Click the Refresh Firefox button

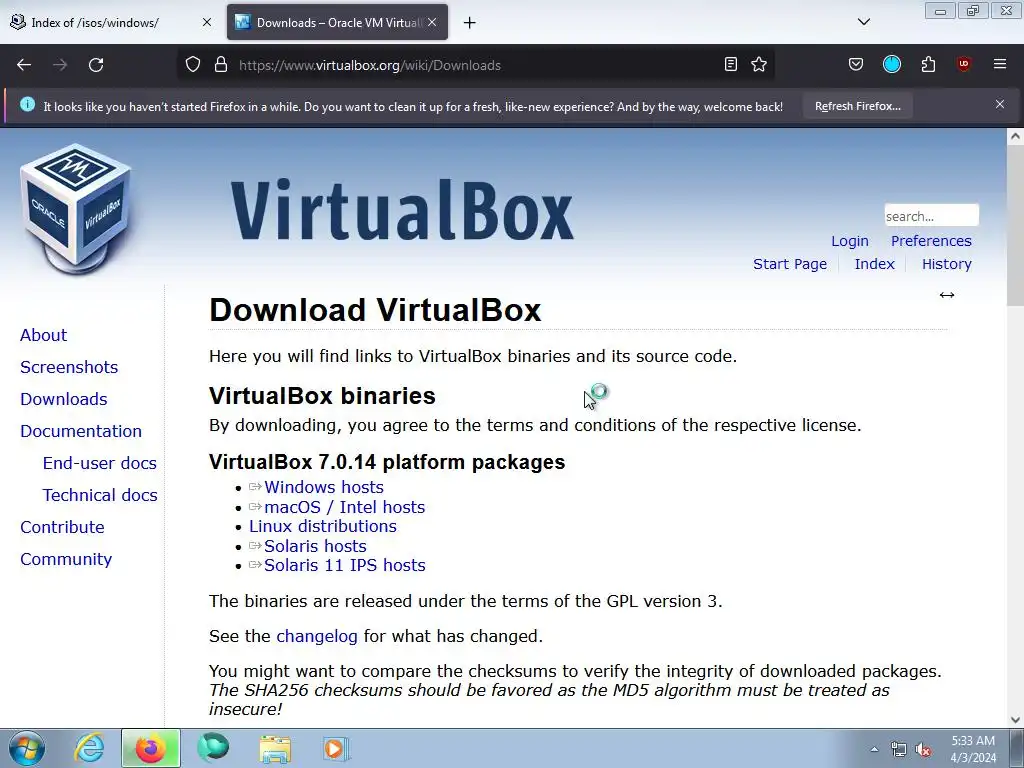[857, 106]
